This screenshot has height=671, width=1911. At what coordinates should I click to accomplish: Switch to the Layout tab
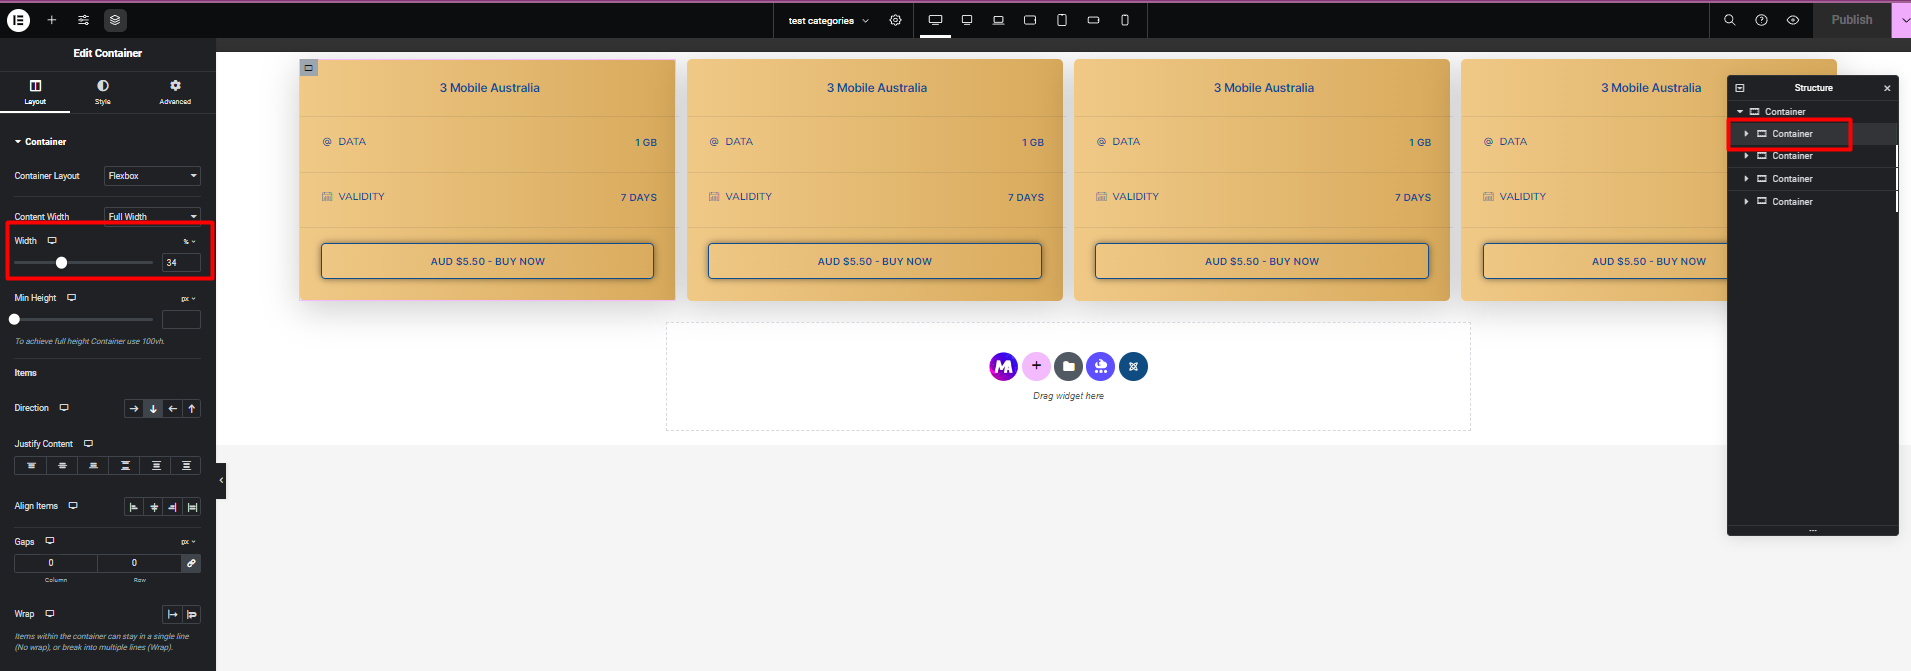[35, 92]
